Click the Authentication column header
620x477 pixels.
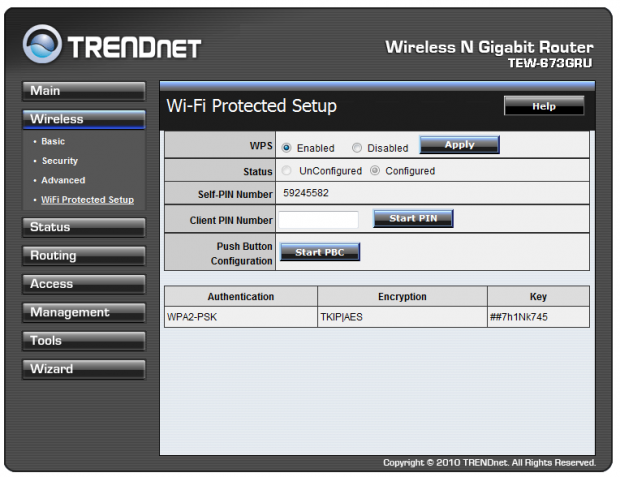(x=241, y=297)
